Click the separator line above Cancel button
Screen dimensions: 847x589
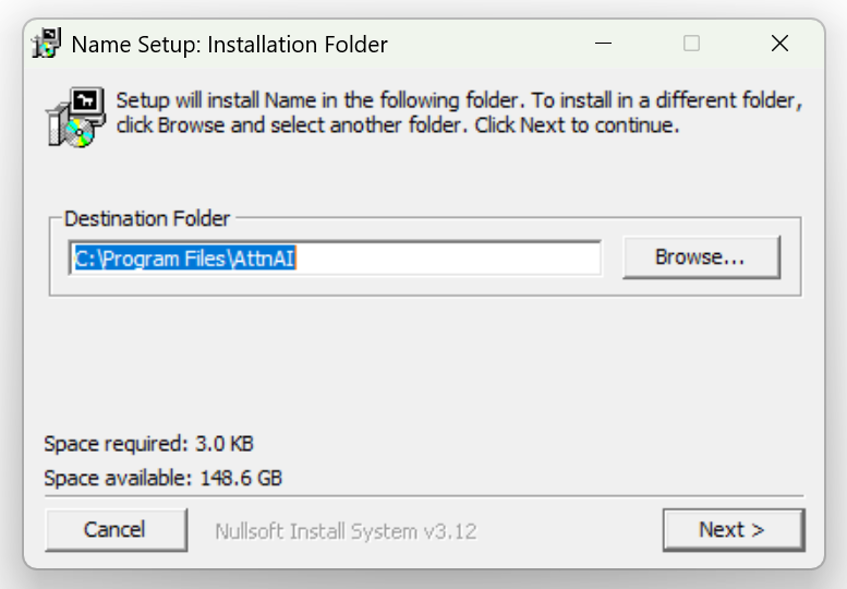coord(424,496)
